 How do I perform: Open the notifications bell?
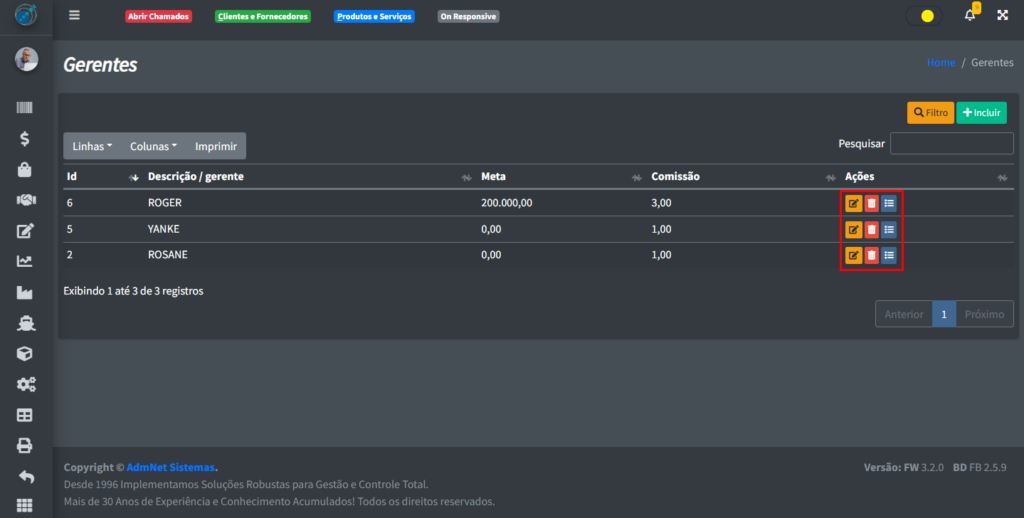click(969, 16)
